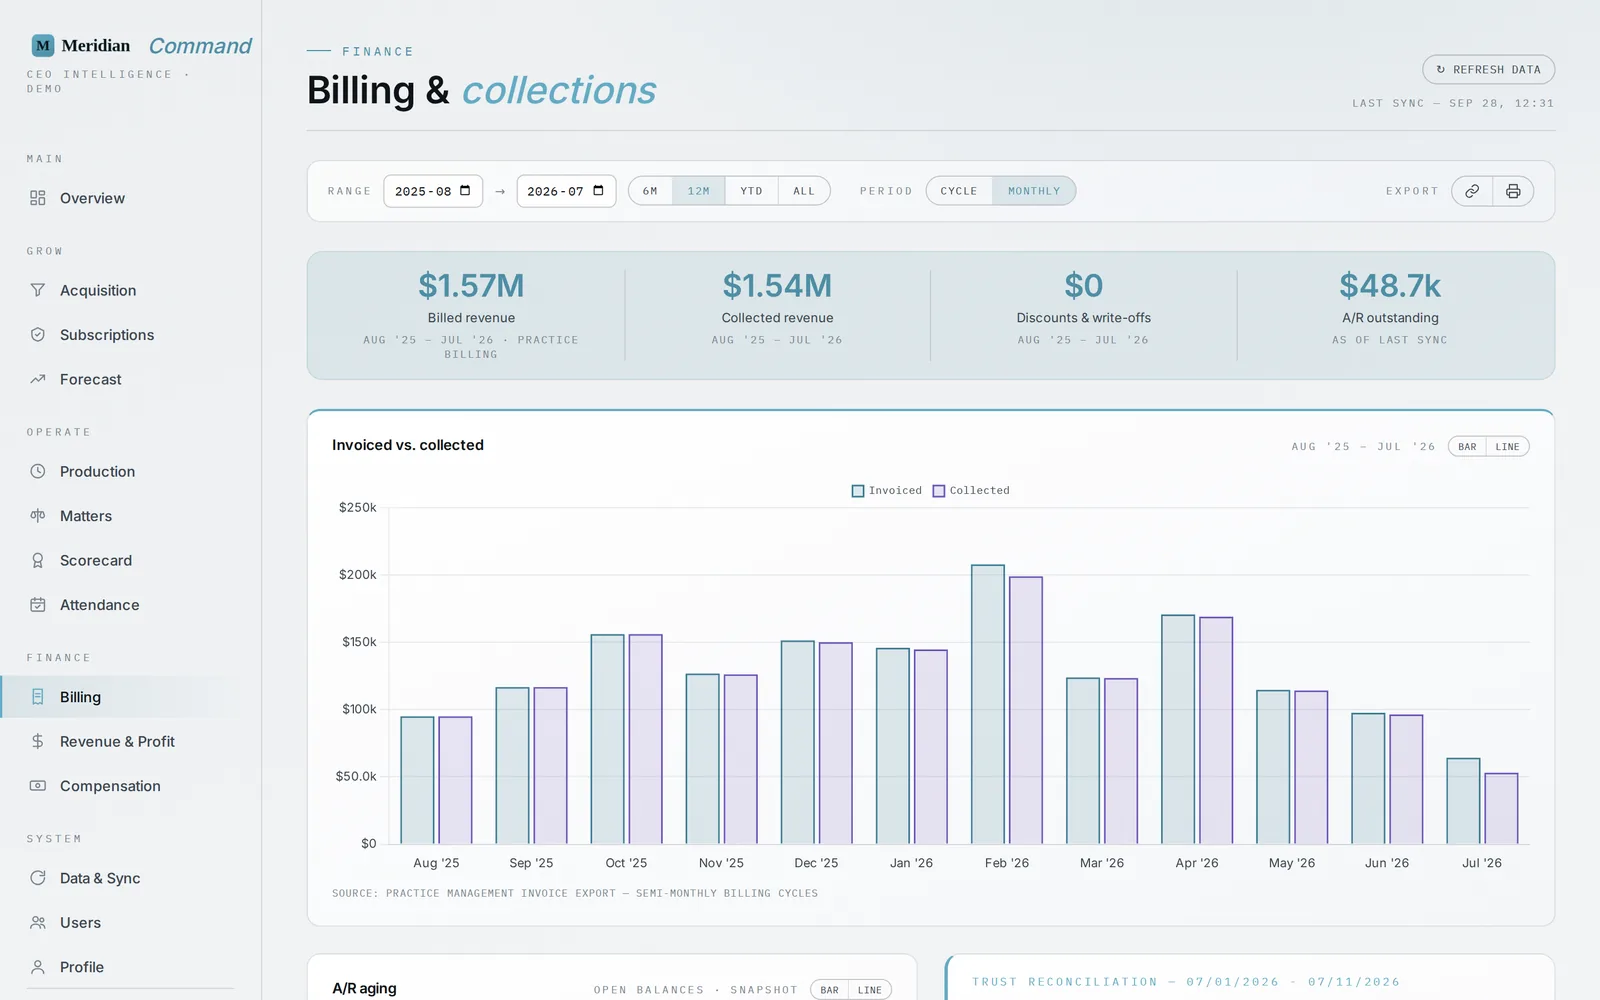Screen dimensions: 1600x1000
Task: Set A/R aging chart to LINE
Action: [x=870, y=990]
